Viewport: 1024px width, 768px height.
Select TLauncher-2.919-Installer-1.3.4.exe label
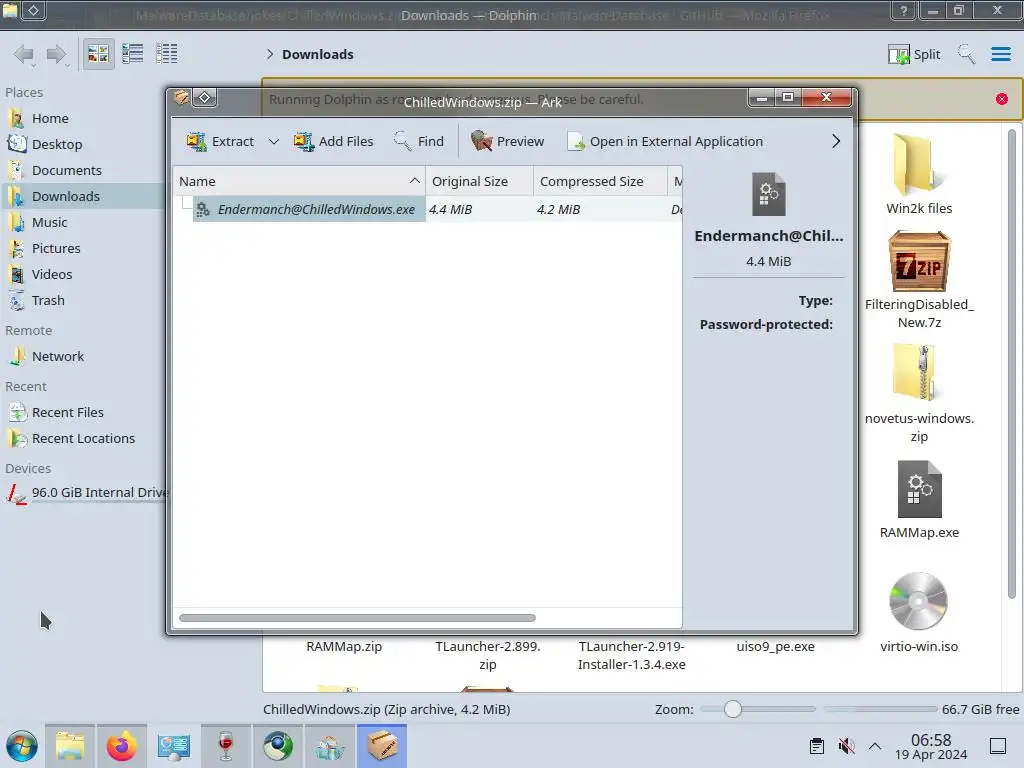632,655
